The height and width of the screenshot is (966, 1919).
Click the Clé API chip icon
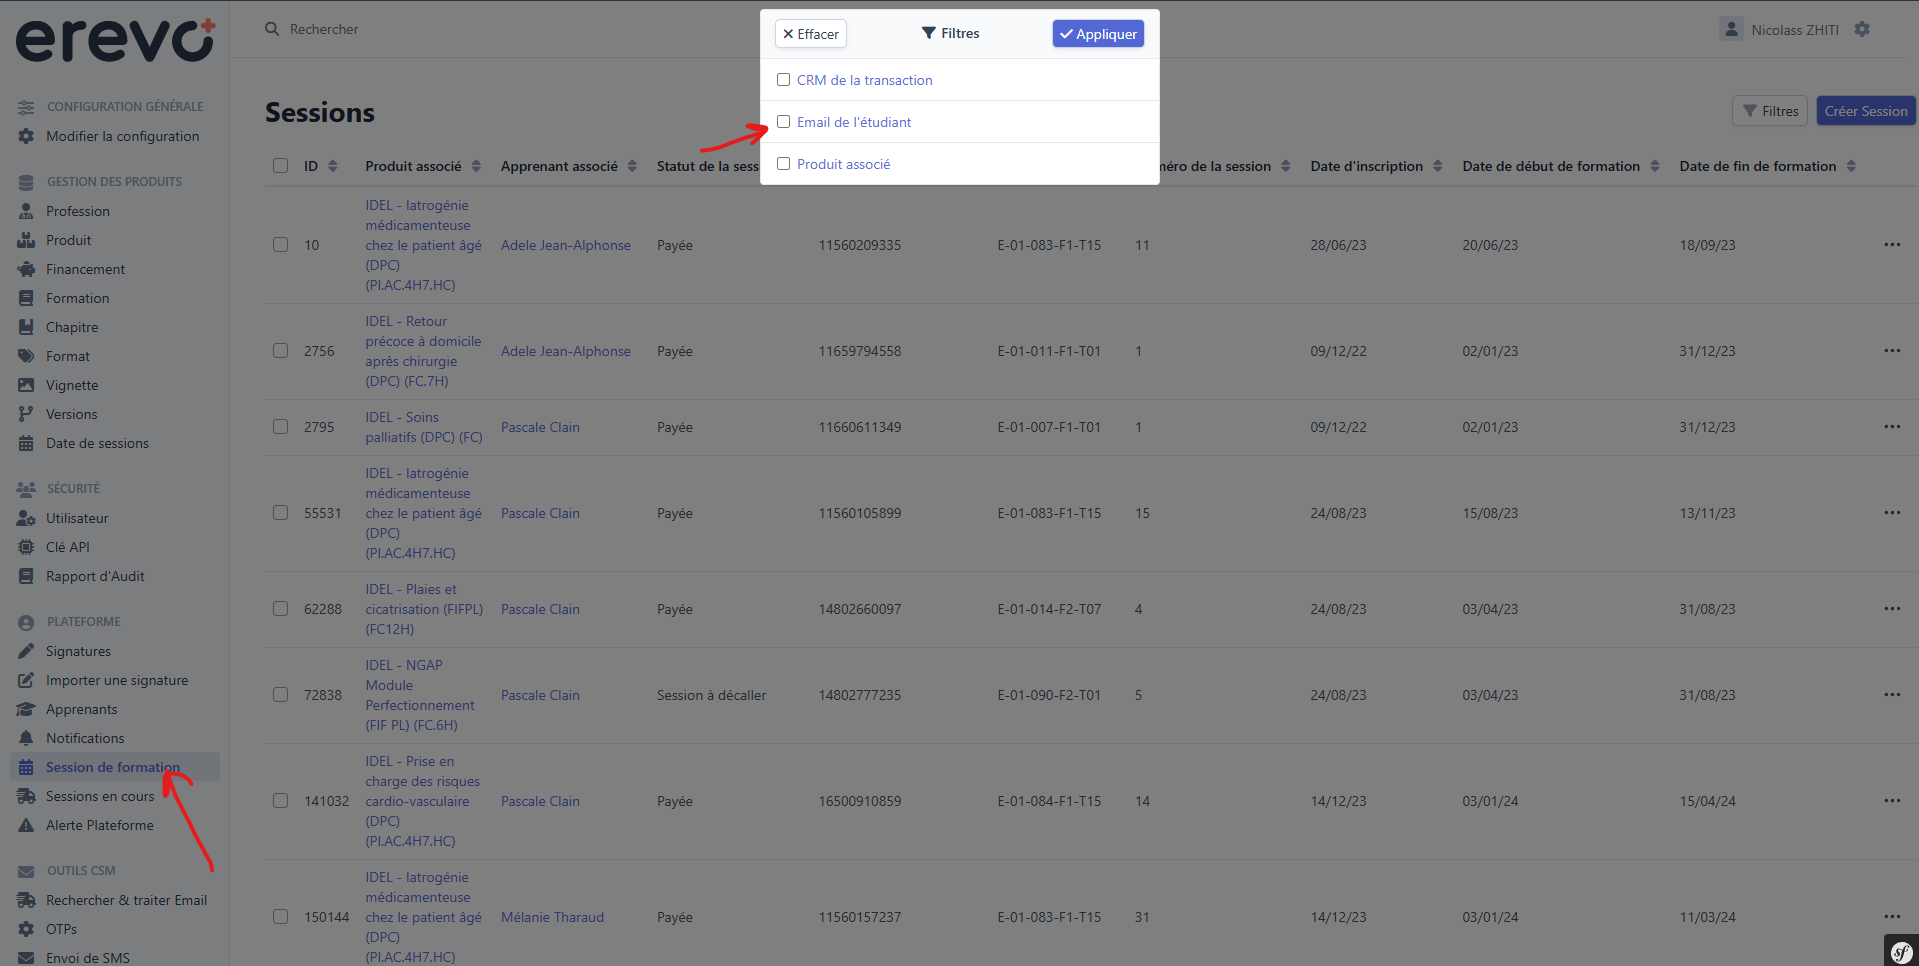point(26,547)
